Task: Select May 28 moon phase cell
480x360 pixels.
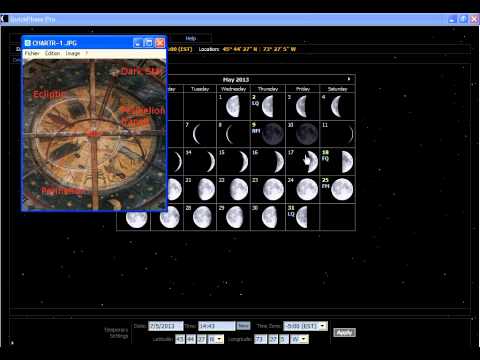Action: 200,217
